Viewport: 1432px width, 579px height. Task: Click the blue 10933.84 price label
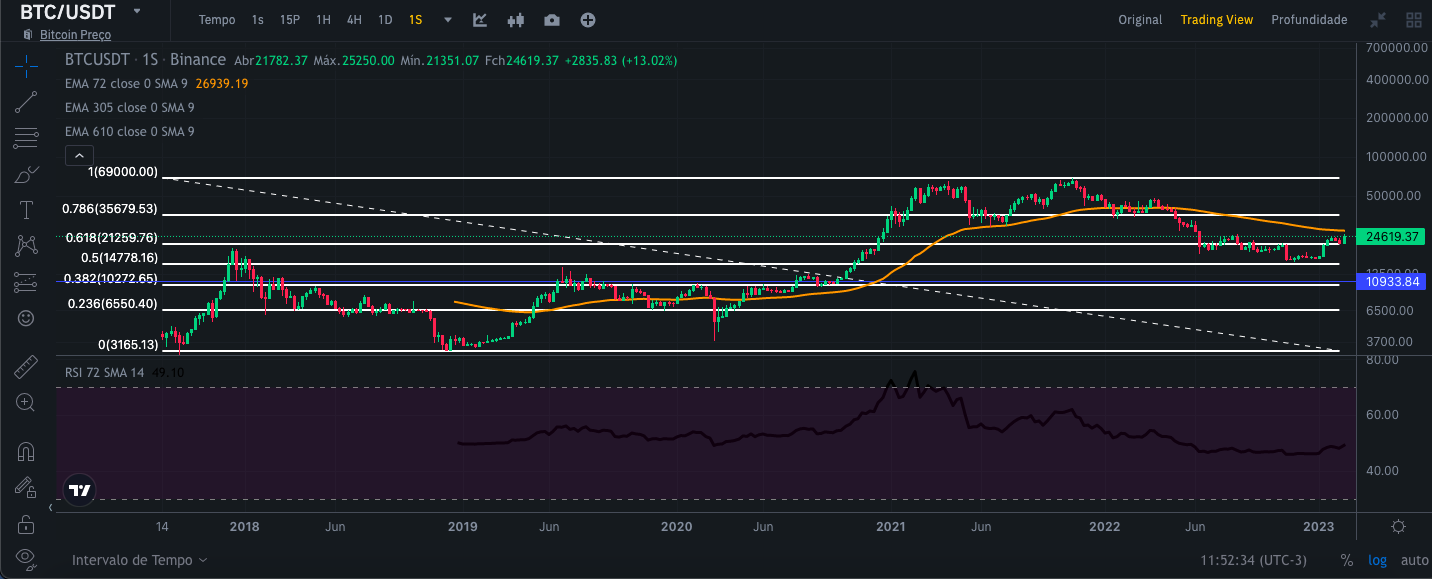(1392, 282)
